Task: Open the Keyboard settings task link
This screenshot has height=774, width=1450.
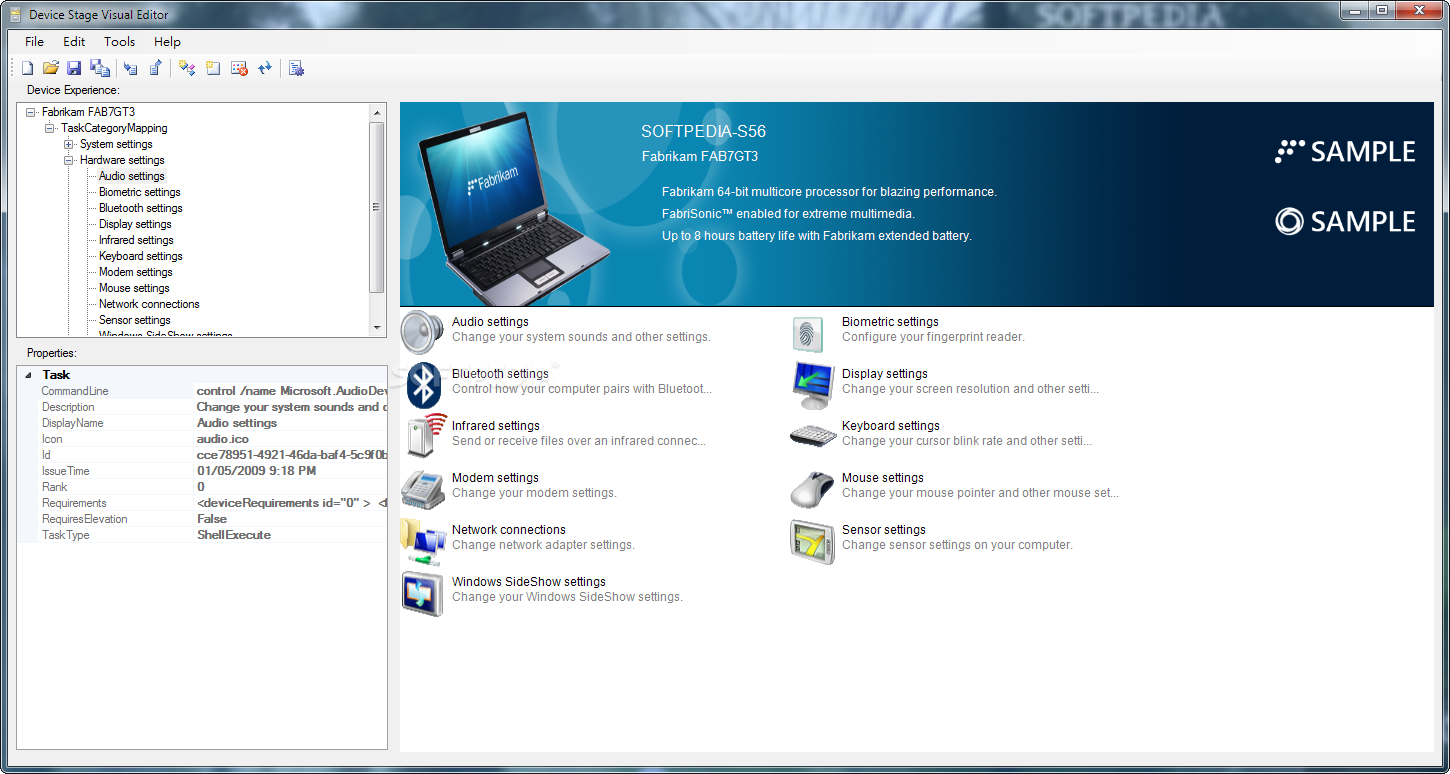Action: 891,426
